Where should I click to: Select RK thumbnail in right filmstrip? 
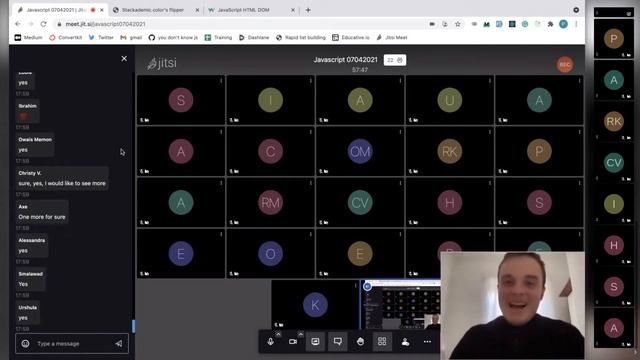pos(613,121)
